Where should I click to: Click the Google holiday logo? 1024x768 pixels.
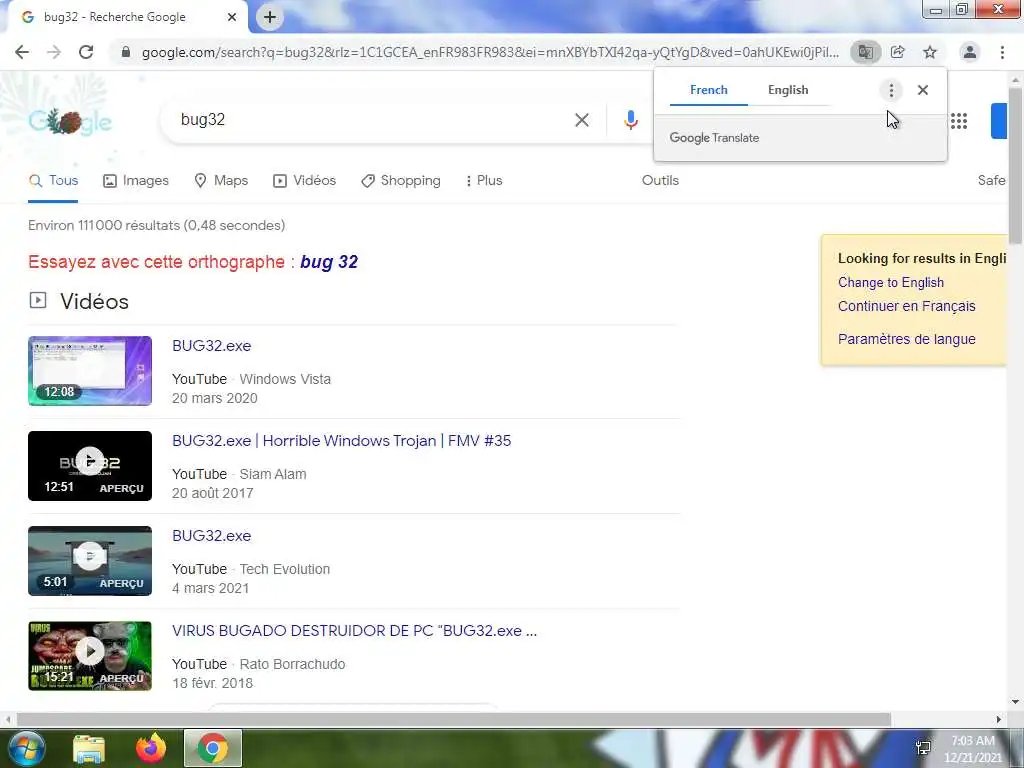click(70, 121)
